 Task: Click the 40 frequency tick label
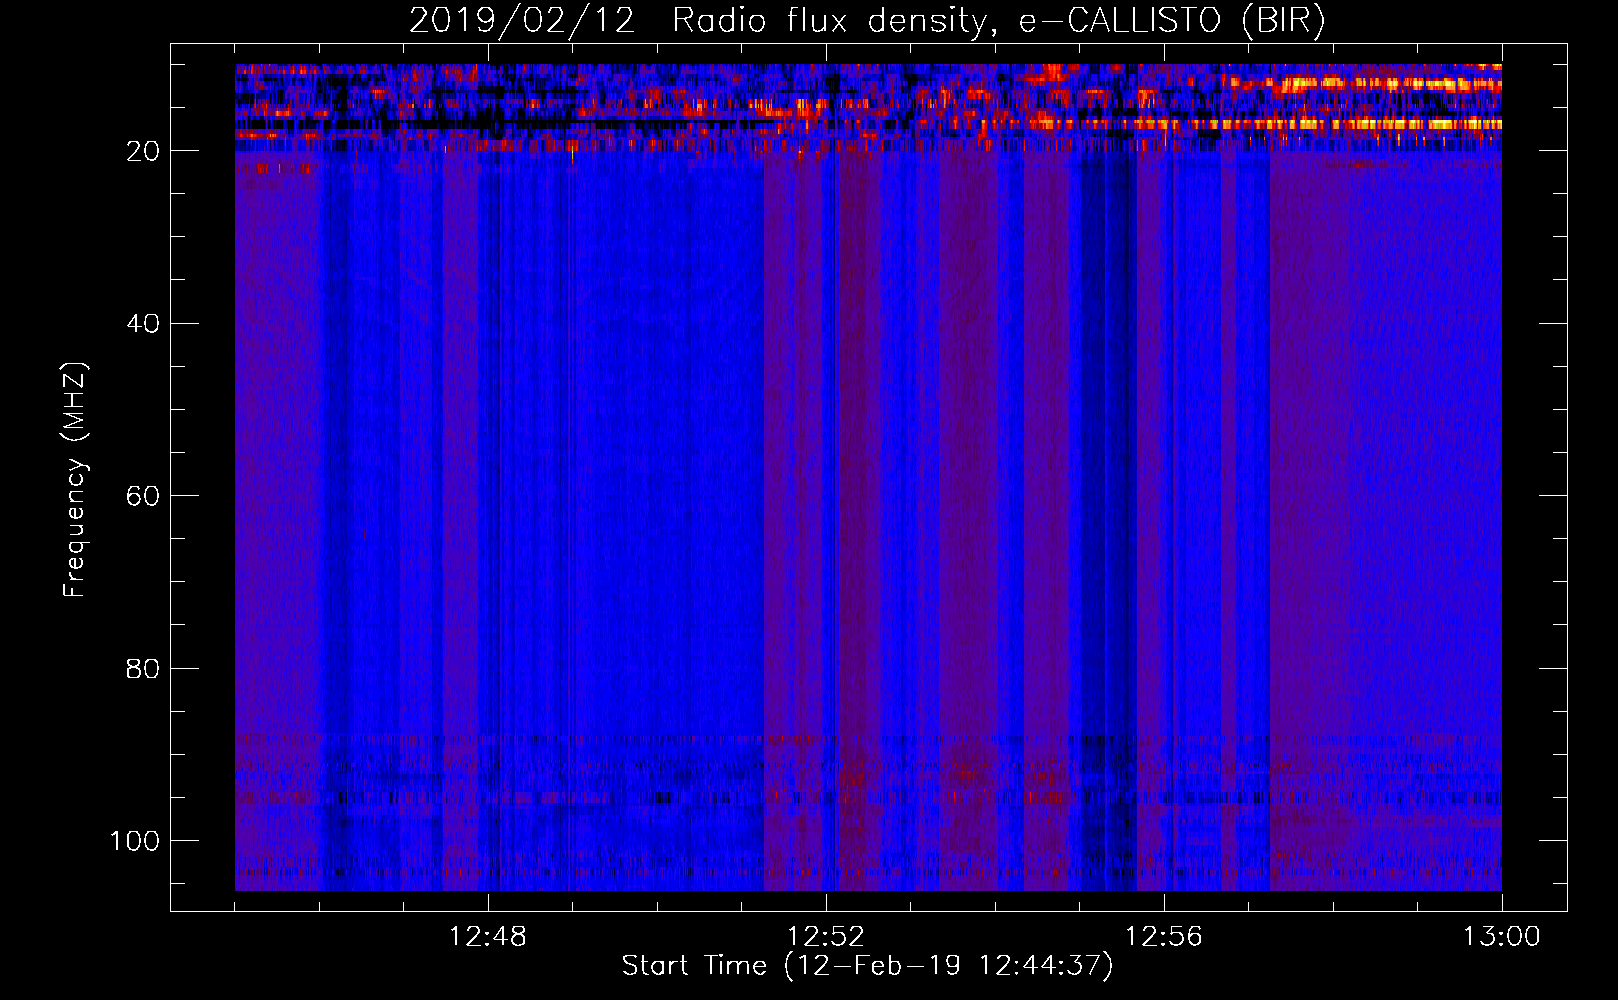pos(143,324)
